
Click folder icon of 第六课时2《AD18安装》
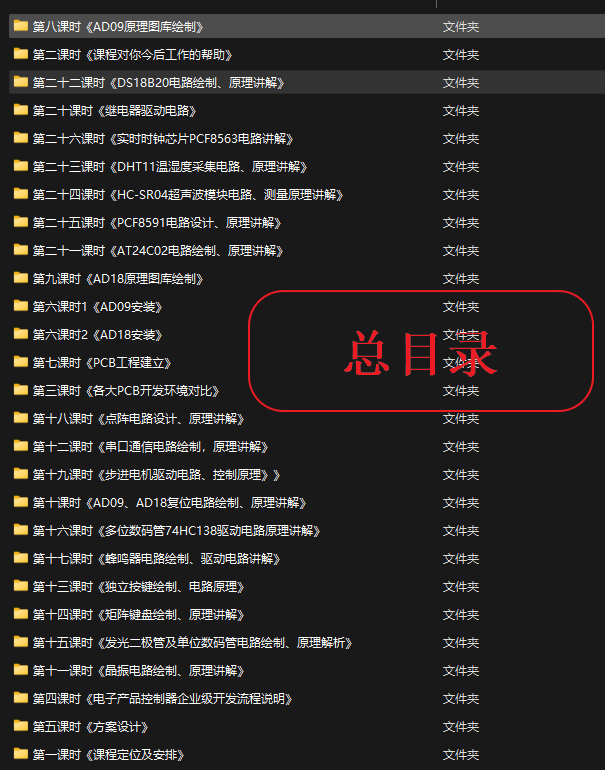21,334
